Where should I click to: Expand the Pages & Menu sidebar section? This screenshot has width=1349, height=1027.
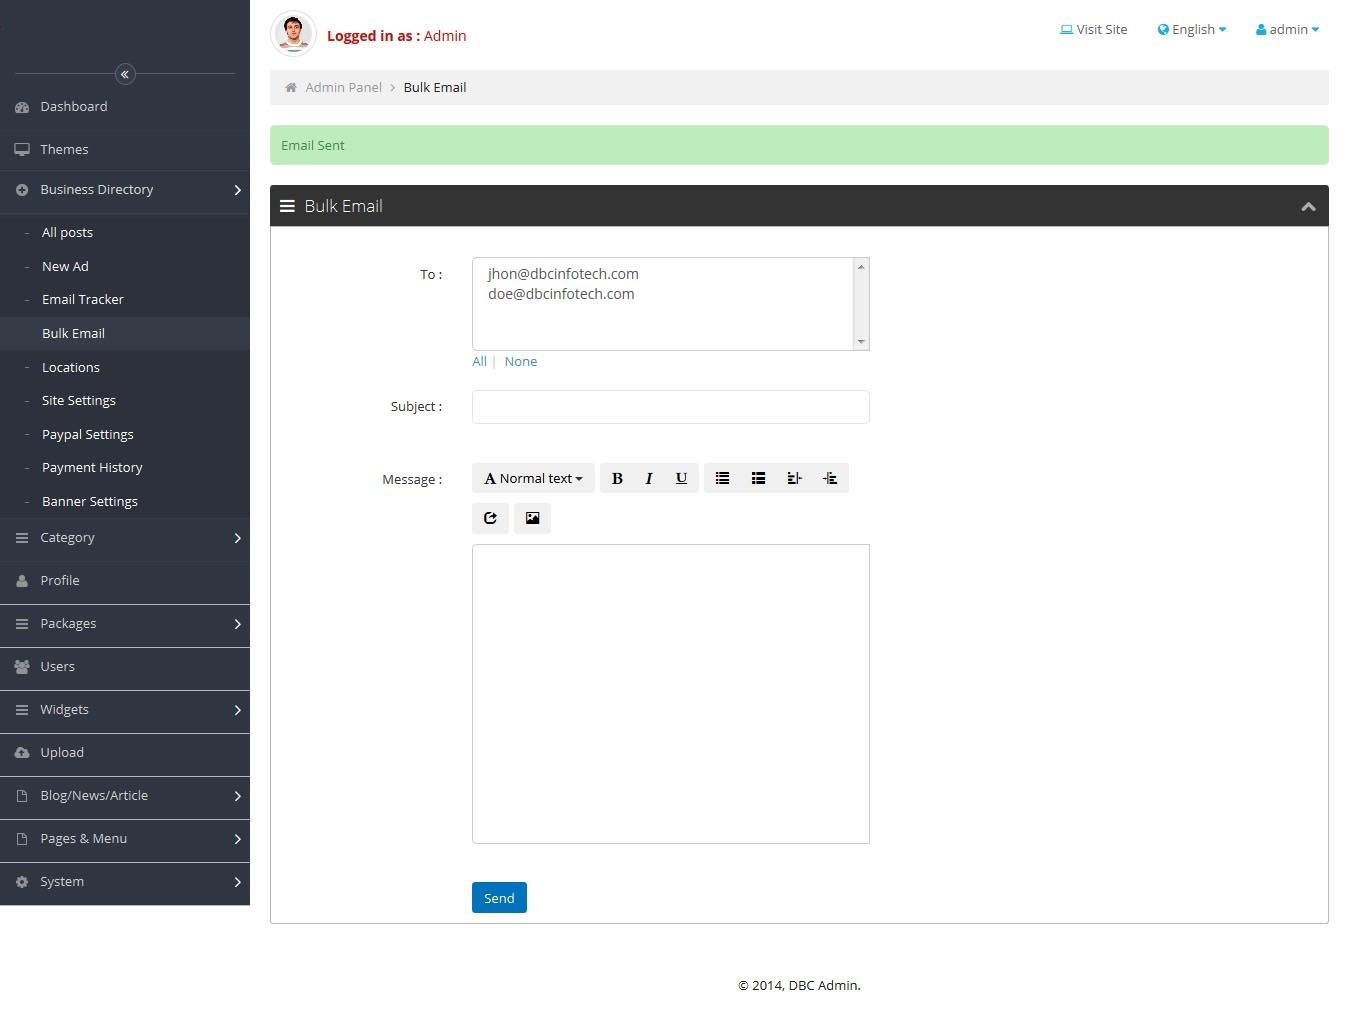(125, 839)
